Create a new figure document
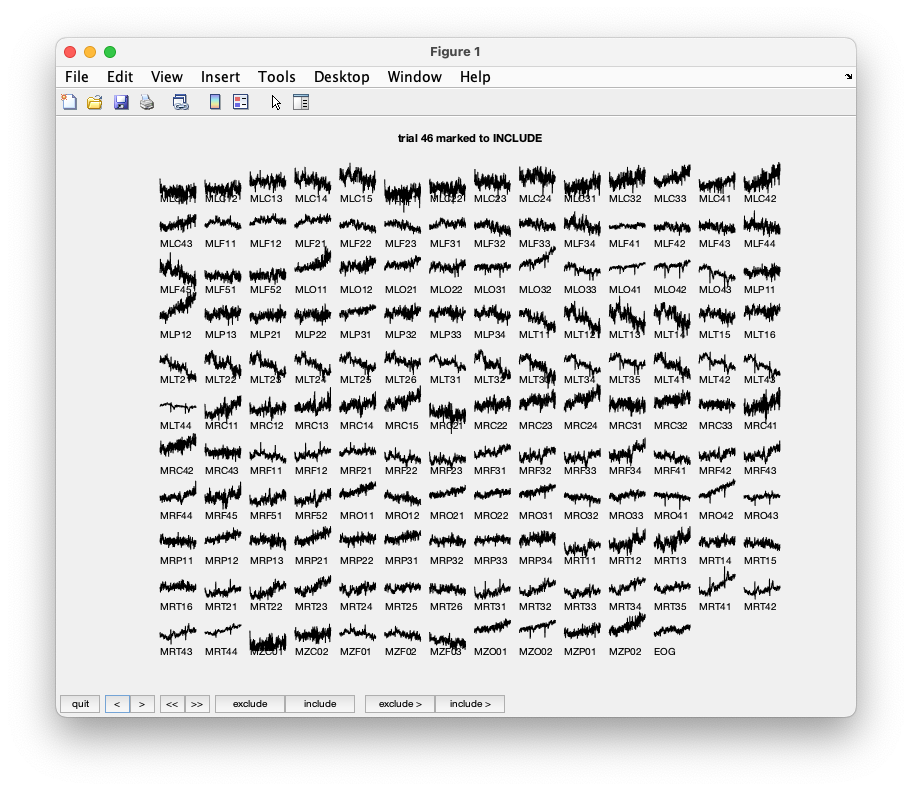The width and height of the screenshot is (912, 791). tap(69, 101)
